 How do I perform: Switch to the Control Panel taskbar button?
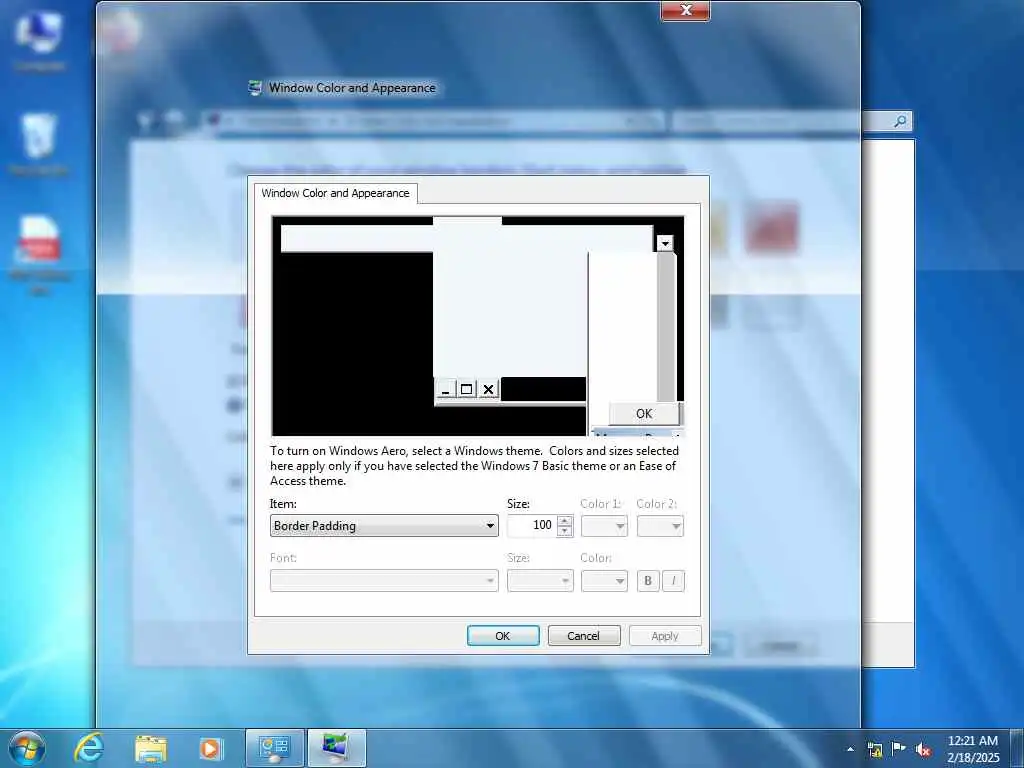coord(275,748)
